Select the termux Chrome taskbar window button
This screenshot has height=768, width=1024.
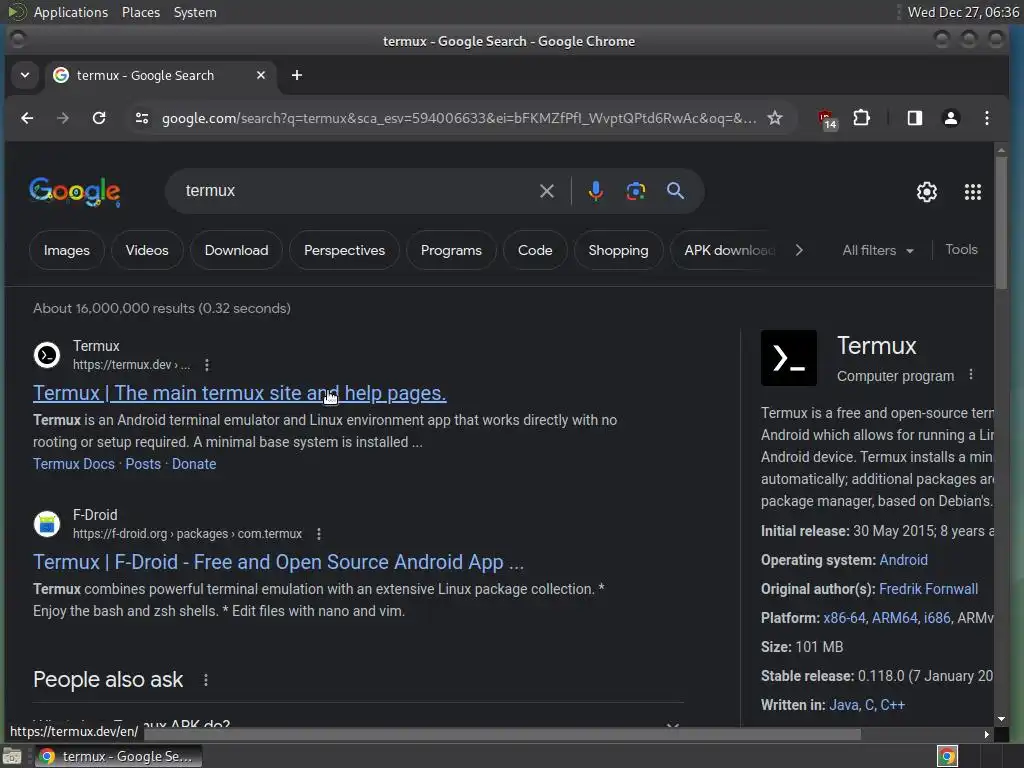point(118,756)
